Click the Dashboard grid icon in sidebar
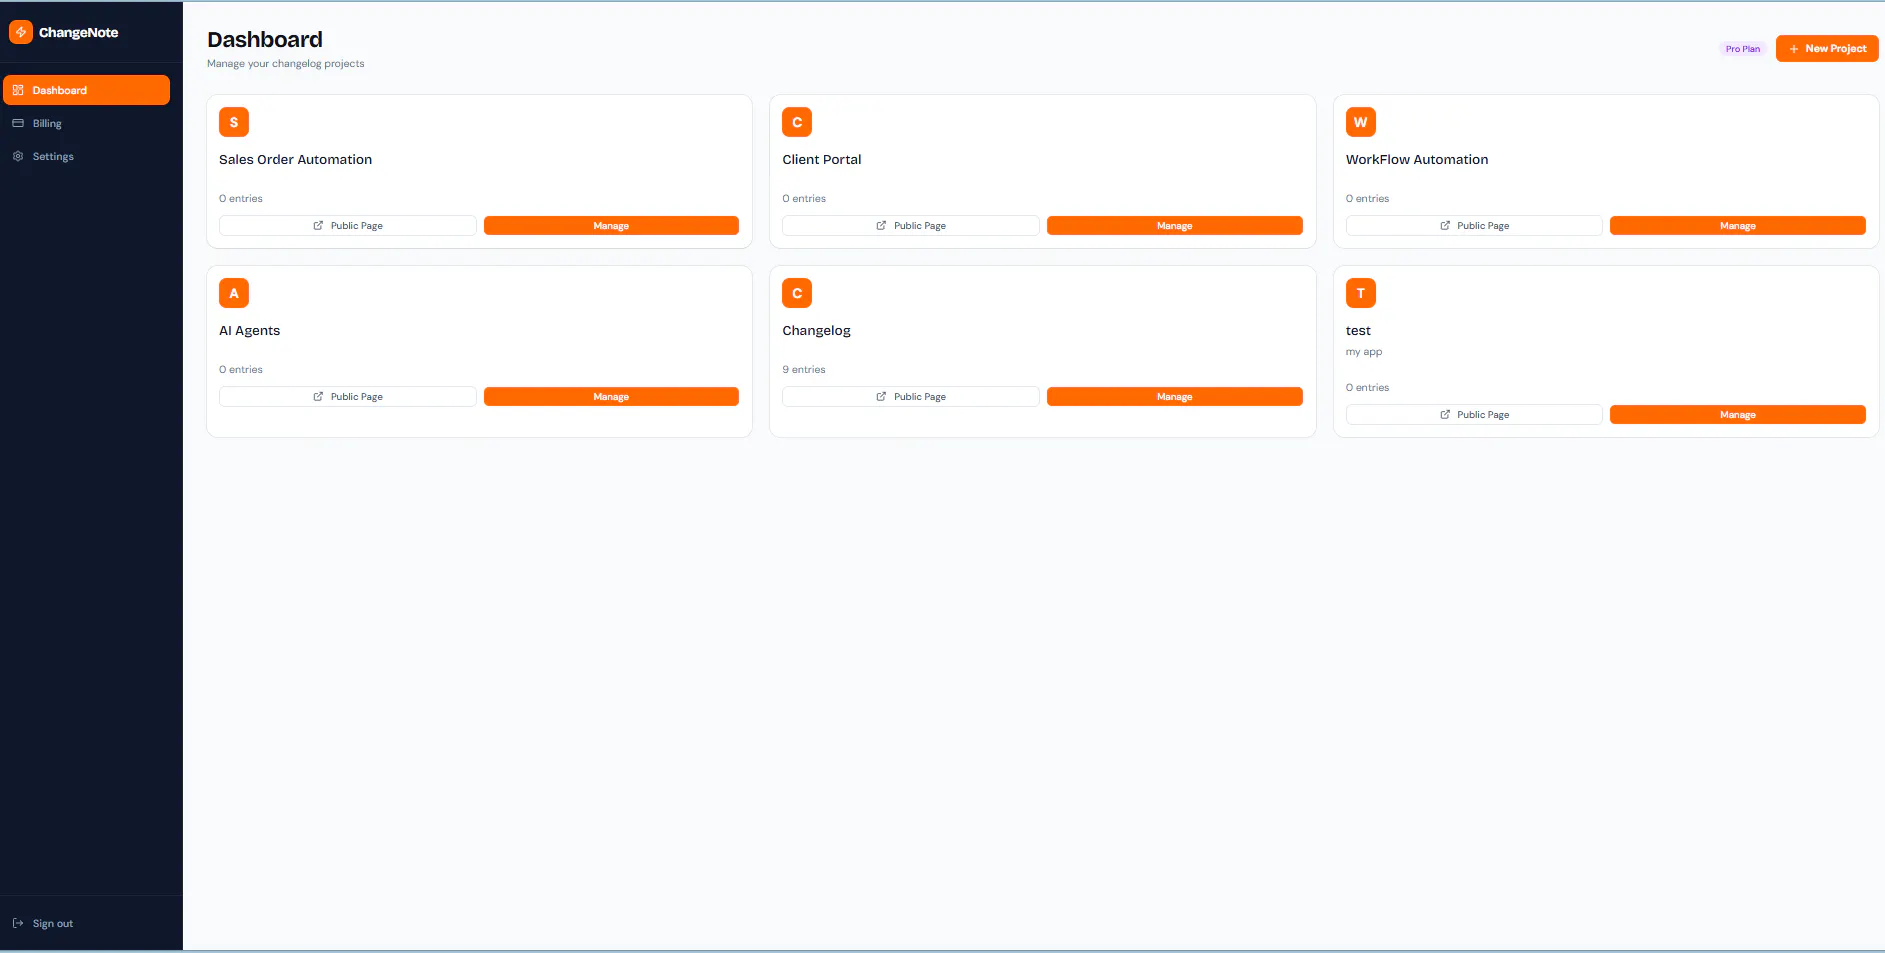This screenshot has width=1885, height=953. click(18, 90)
